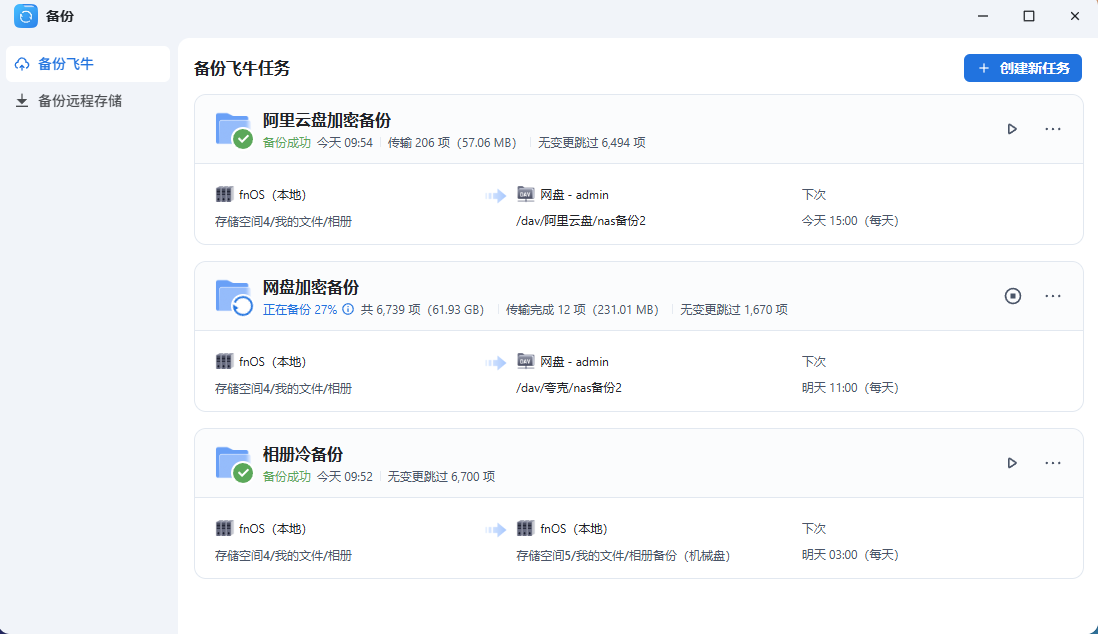Image resolution: width=1098 pixels, height=634 pixels.
Task: Click the arrow icon in 阿里云盘加密备份 card
Action: point(496,195)
